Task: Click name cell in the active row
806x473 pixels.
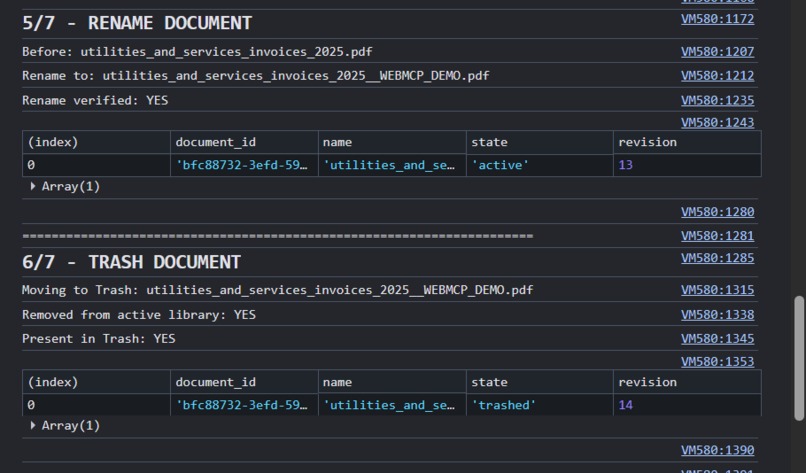Action: pos(392,165)
